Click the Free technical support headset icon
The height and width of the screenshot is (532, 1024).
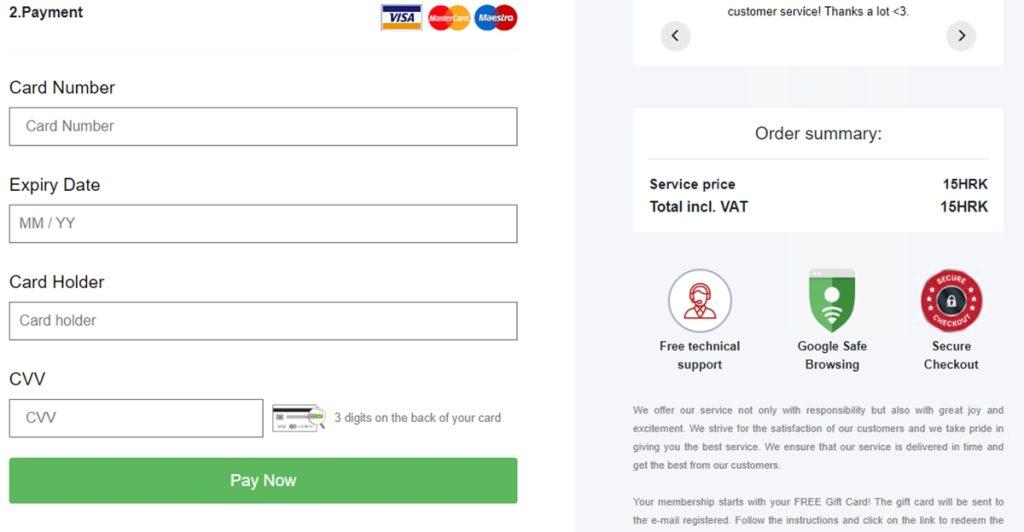[700, 301]
